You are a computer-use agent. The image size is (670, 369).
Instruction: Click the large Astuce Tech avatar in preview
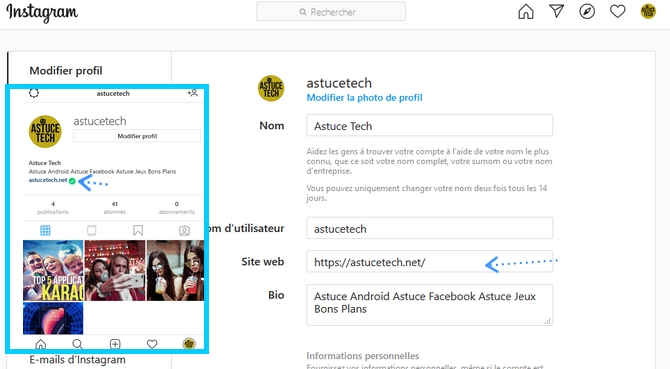[45, 132]
